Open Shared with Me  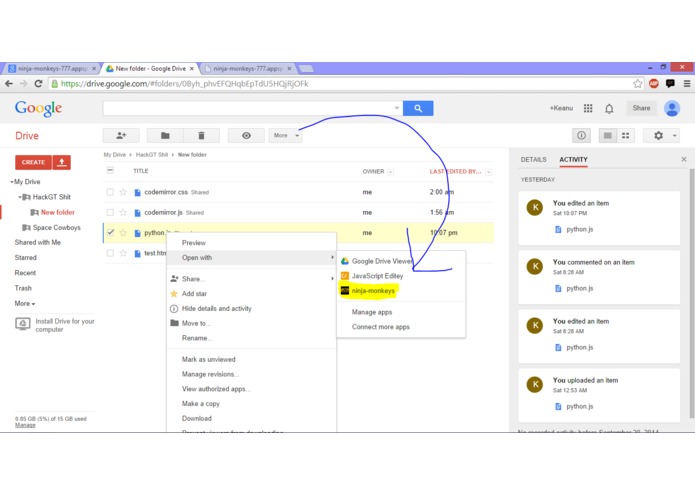[x=38, y=242]
